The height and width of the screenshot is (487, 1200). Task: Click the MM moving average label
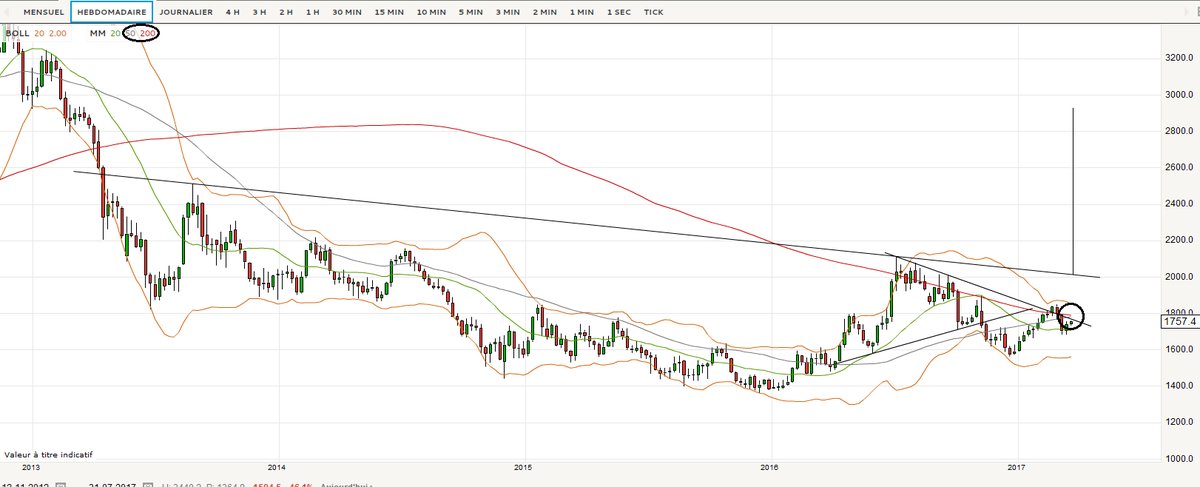[x=96, y=33]
